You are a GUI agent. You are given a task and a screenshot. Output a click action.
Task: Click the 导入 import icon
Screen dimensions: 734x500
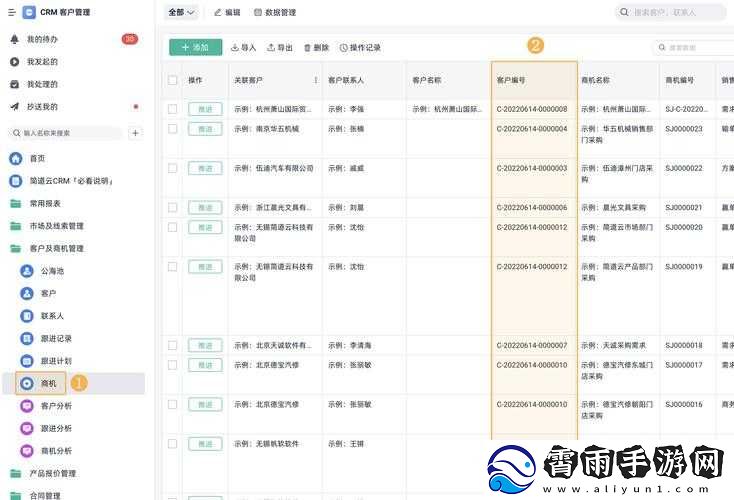235,48
